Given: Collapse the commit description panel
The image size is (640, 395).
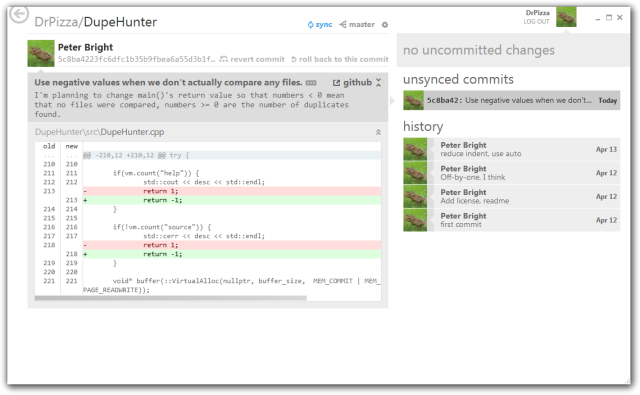Looking at the screenshot, I should point(378,82).
